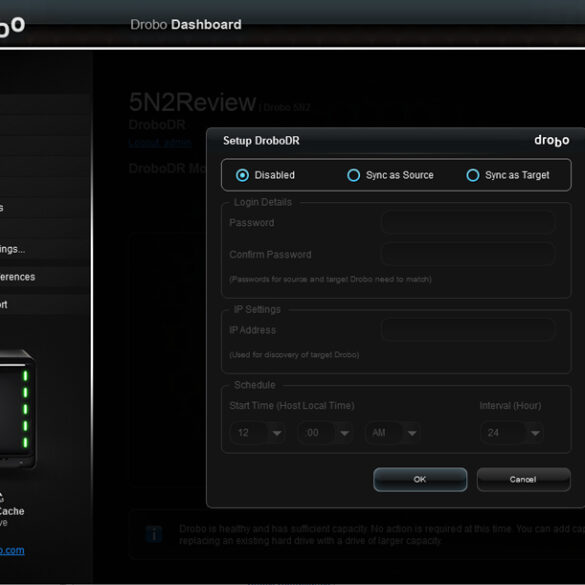Image resolution: width=585 pixels, height=585 pixels.
Task: Click the 'Used for discovery of target Drobo' note
Action: [294, 355]
